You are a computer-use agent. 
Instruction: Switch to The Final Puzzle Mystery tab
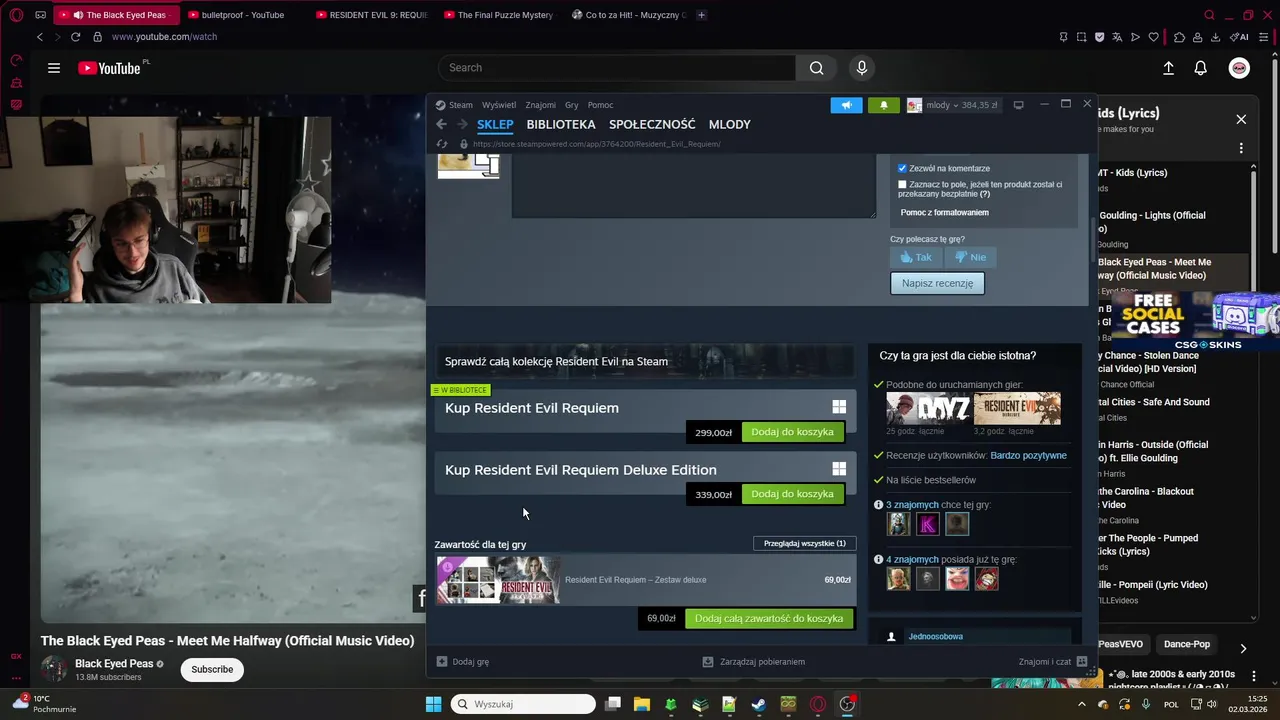coord(498,15)
